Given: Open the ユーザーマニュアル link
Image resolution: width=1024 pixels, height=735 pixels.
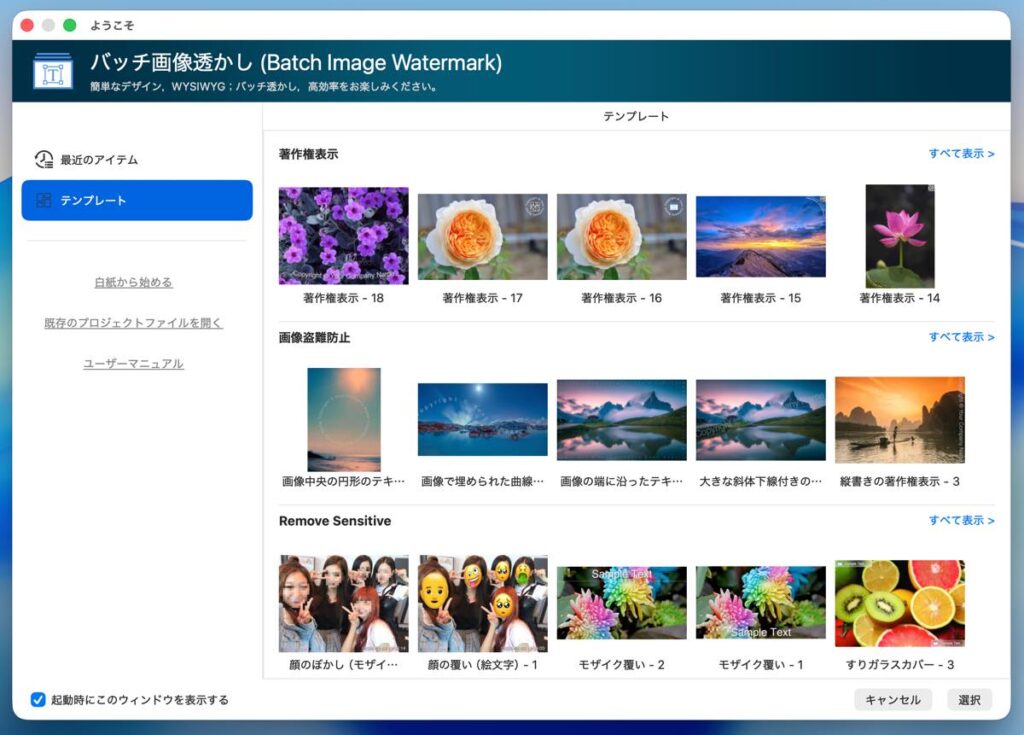Looking at the screenshot, I should click(x=133, y=364).
